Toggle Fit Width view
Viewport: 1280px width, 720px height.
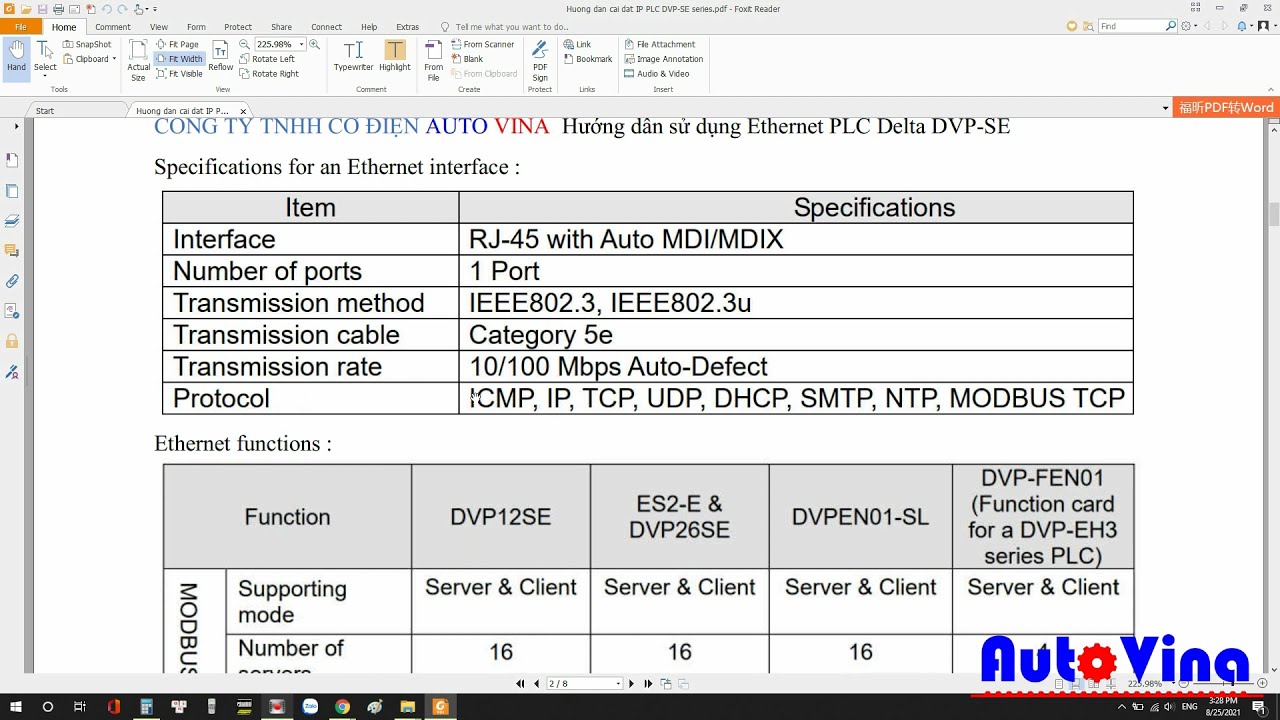point(179,59)
